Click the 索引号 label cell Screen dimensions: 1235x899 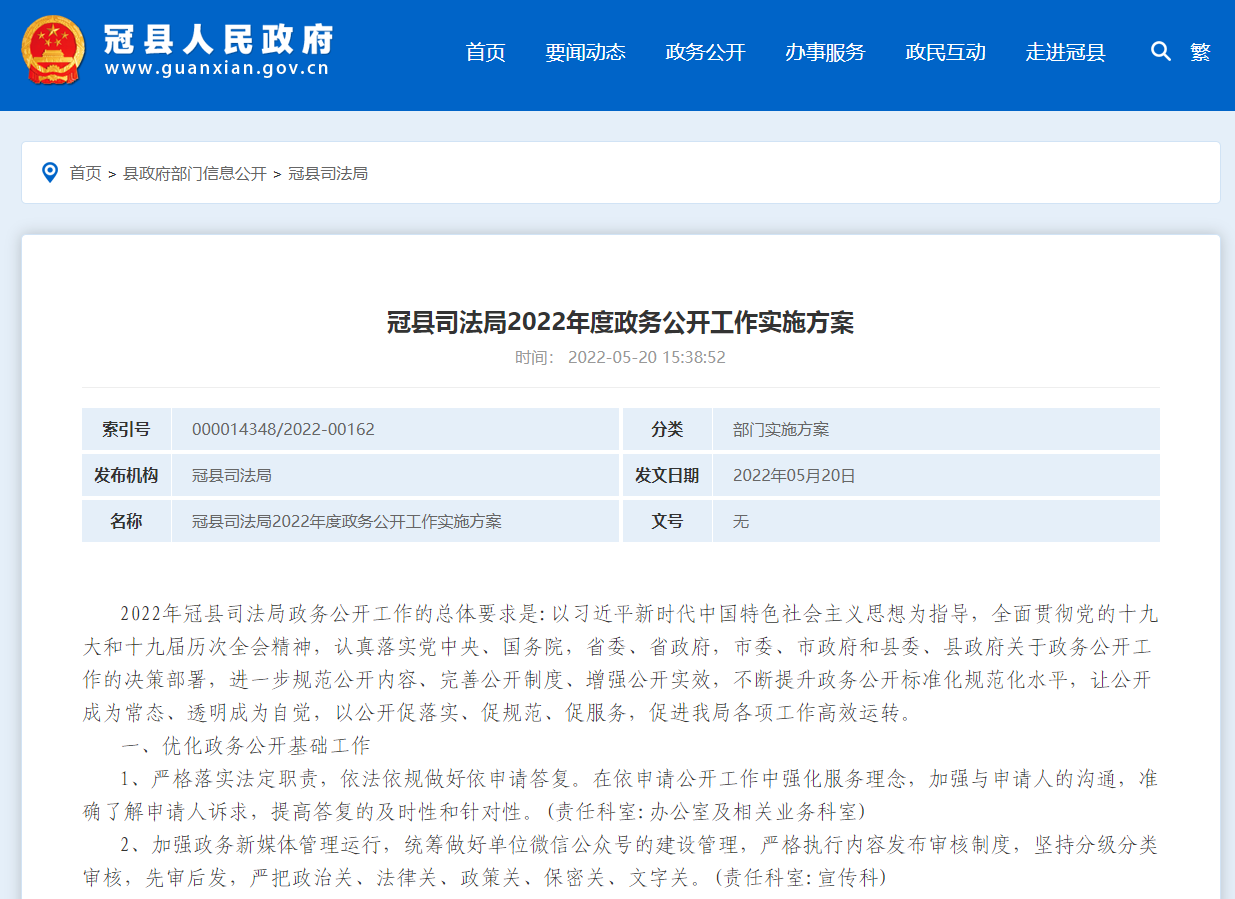coord(126,429)
